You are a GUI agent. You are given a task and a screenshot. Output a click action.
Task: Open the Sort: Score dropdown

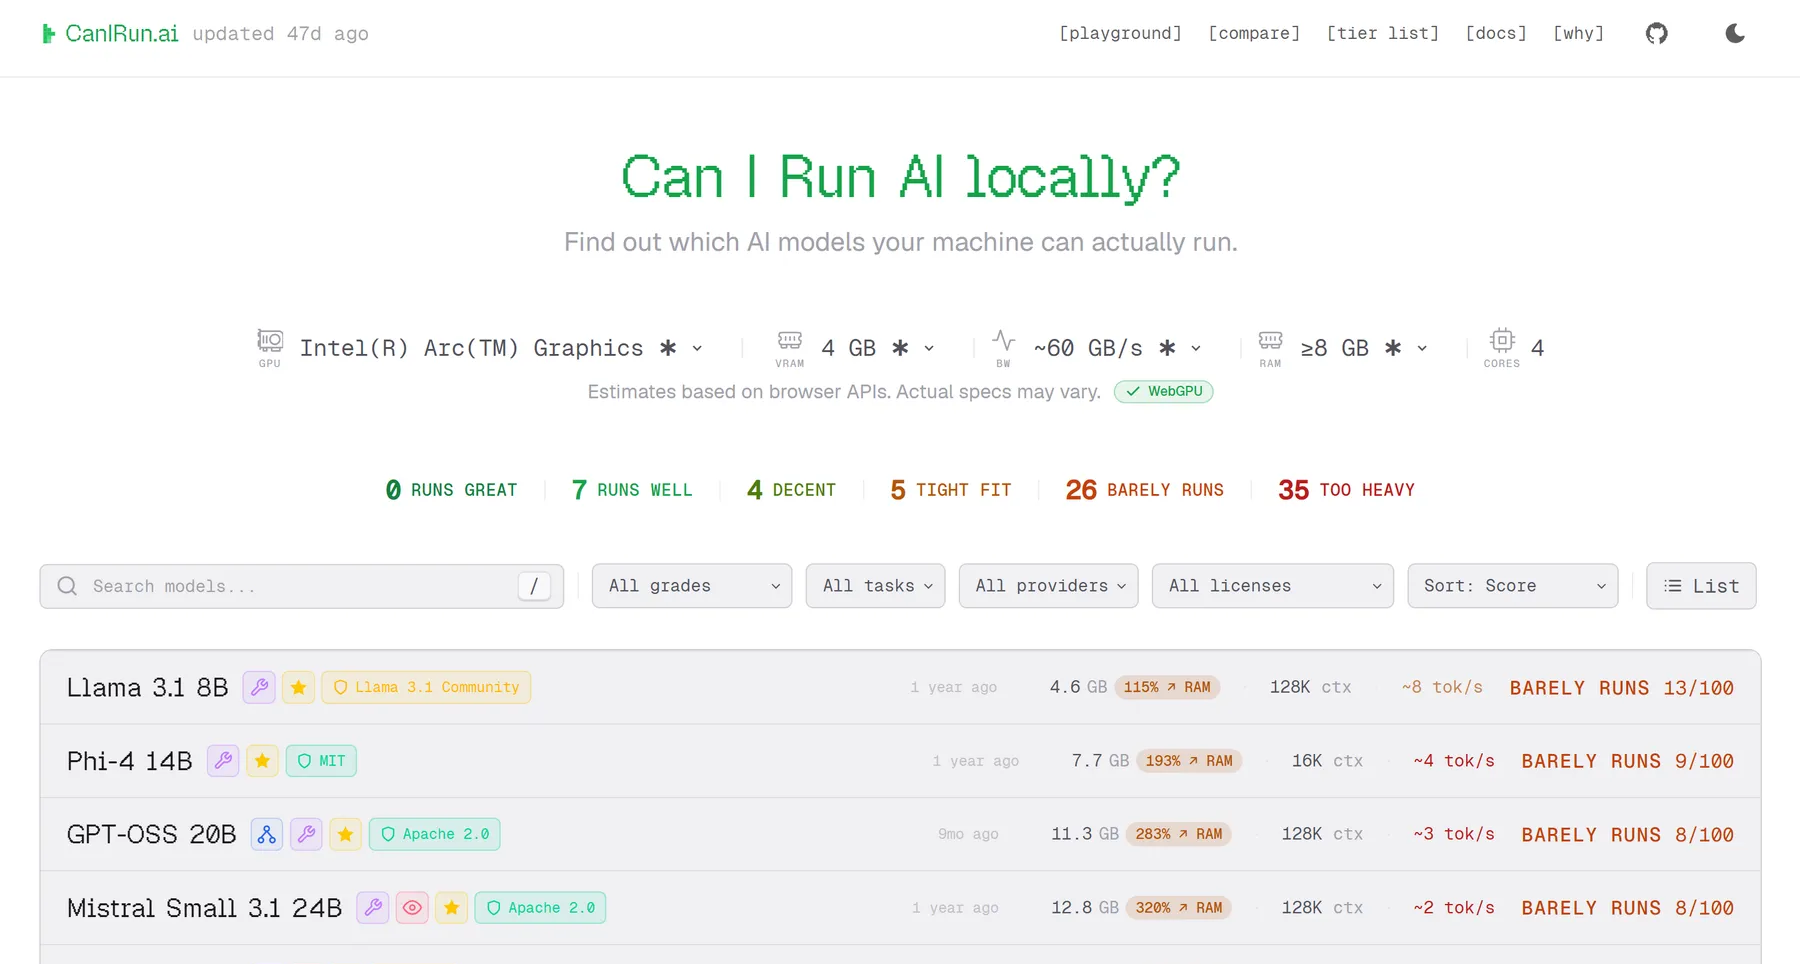pyautogui.click(x=1512, y=586)
